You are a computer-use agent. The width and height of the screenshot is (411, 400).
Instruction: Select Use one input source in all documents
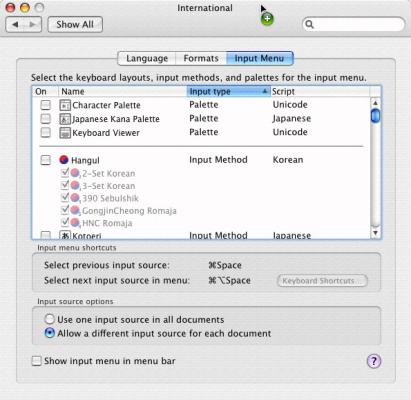[x=49, y=319]
